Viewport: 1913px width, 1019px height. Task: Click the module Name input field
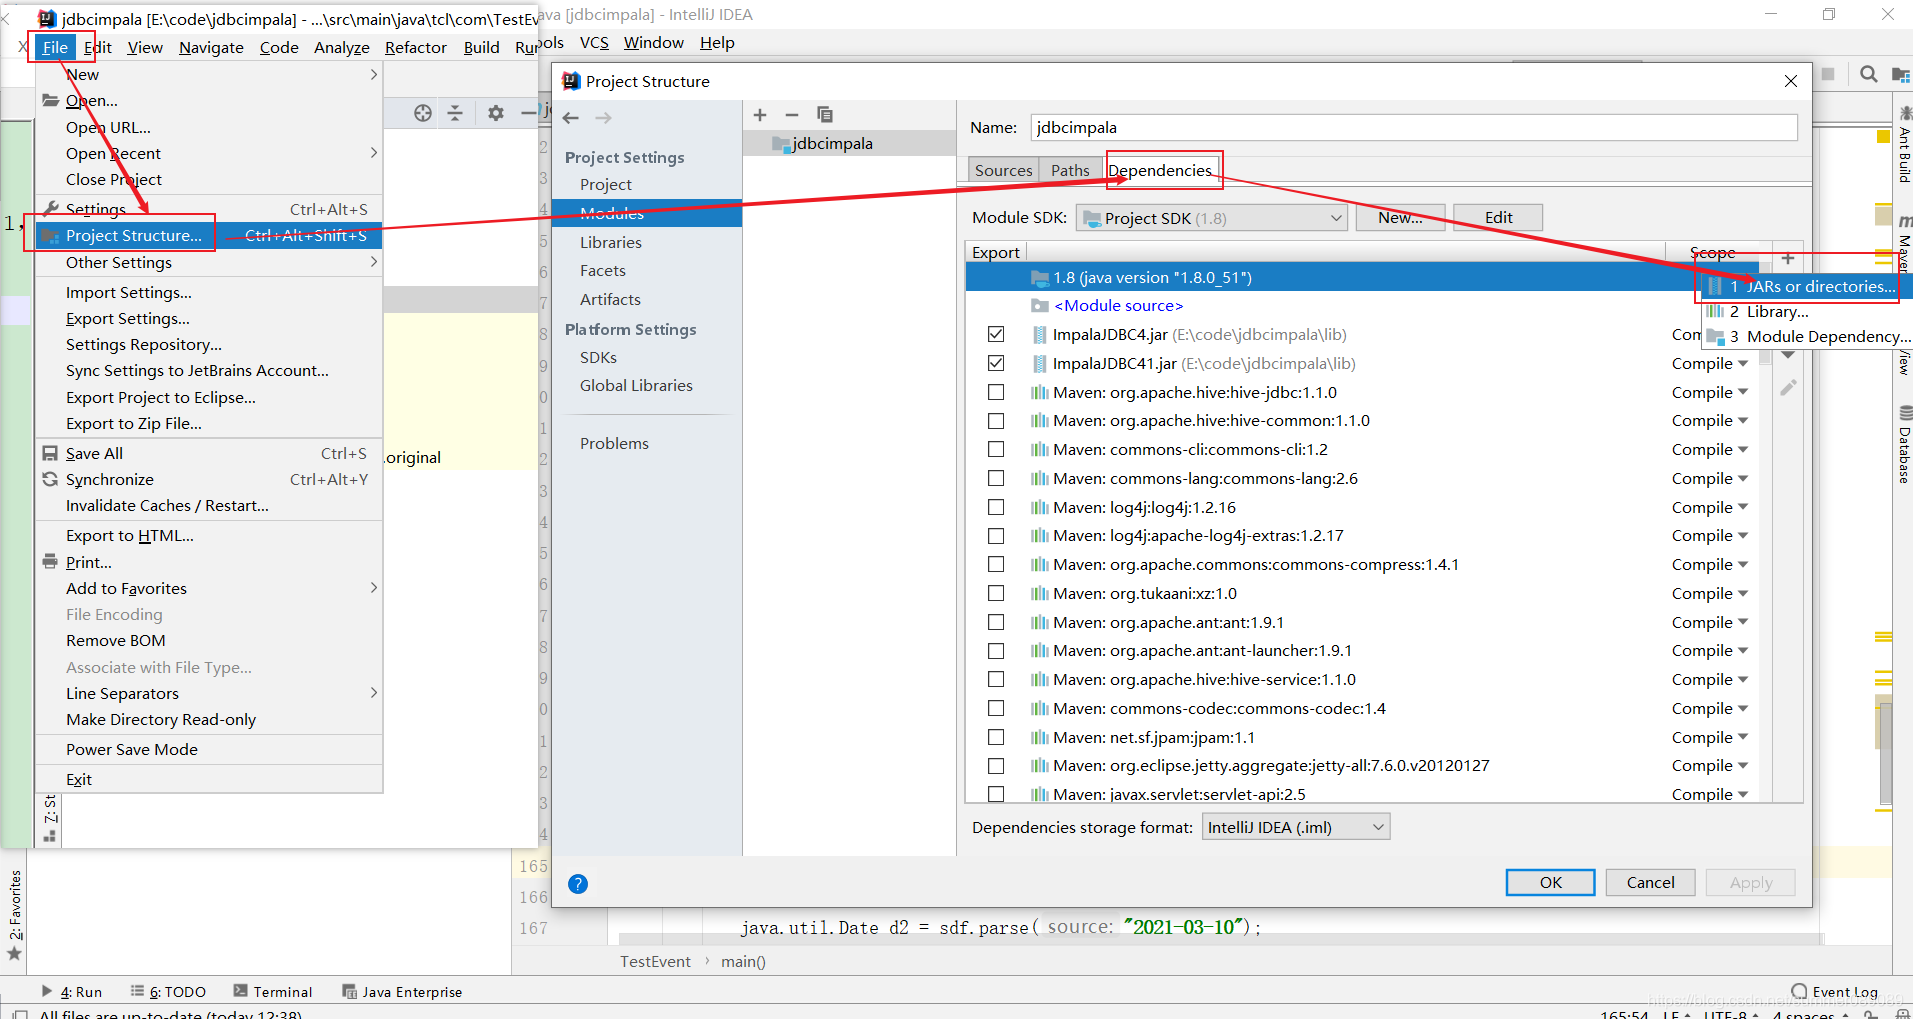click(x=1413, y=127)
